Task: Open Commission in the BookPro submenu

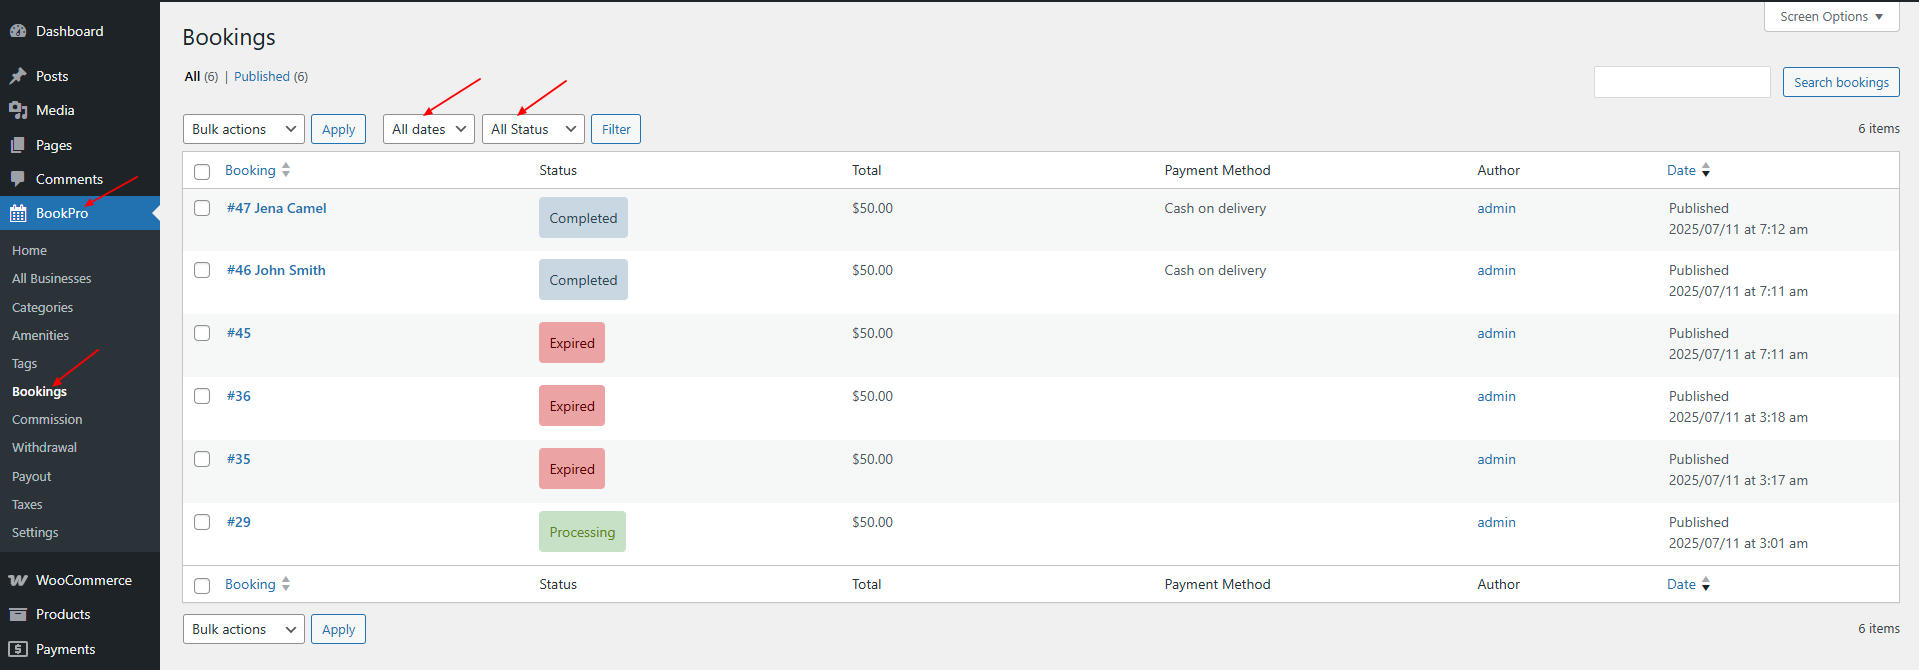Action: tap(47, 420)
